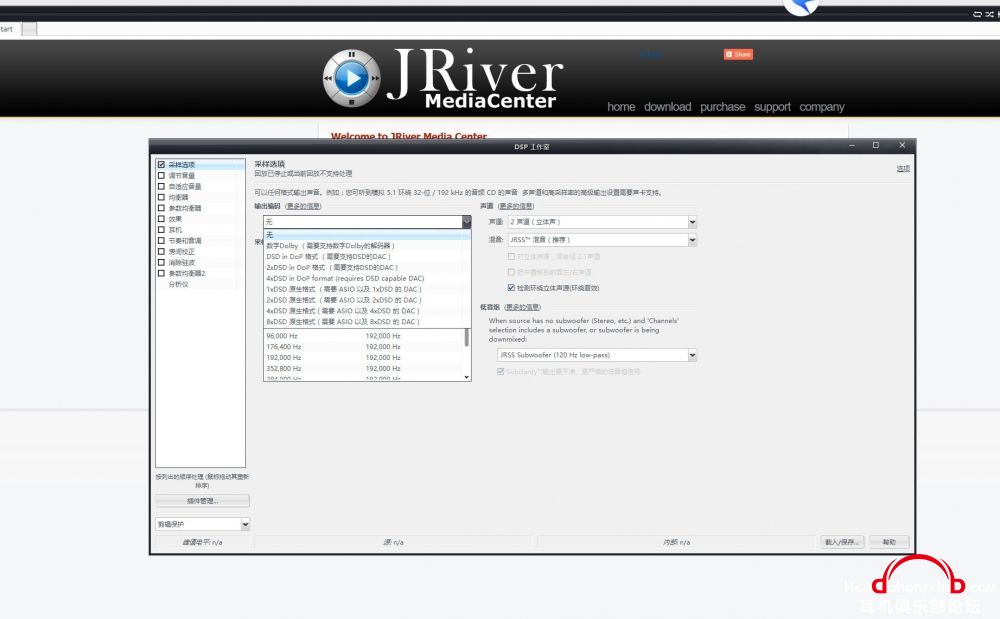Open 更多的信息 link next to 输出编码
The width and height of the screenshot is (1000, 619).
pyautogui.click(x=304, y=206)
